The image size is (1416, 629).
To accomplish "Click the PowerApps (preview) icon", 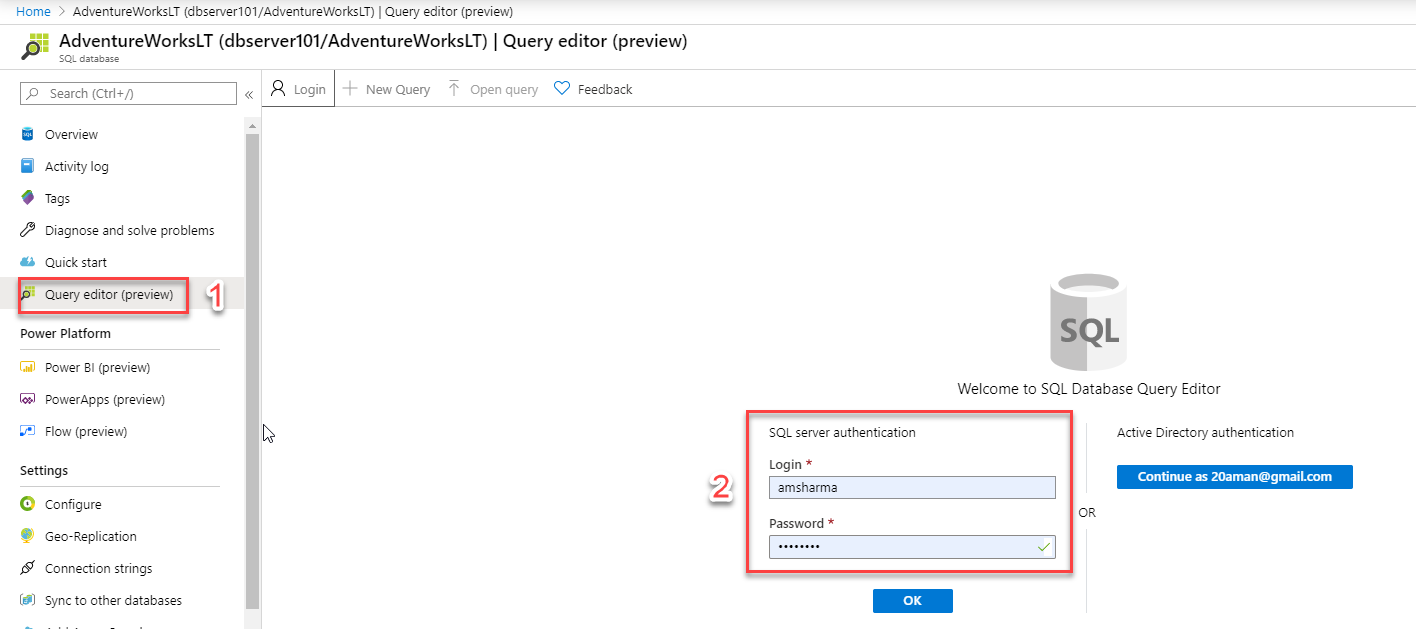I will point(27,399).
